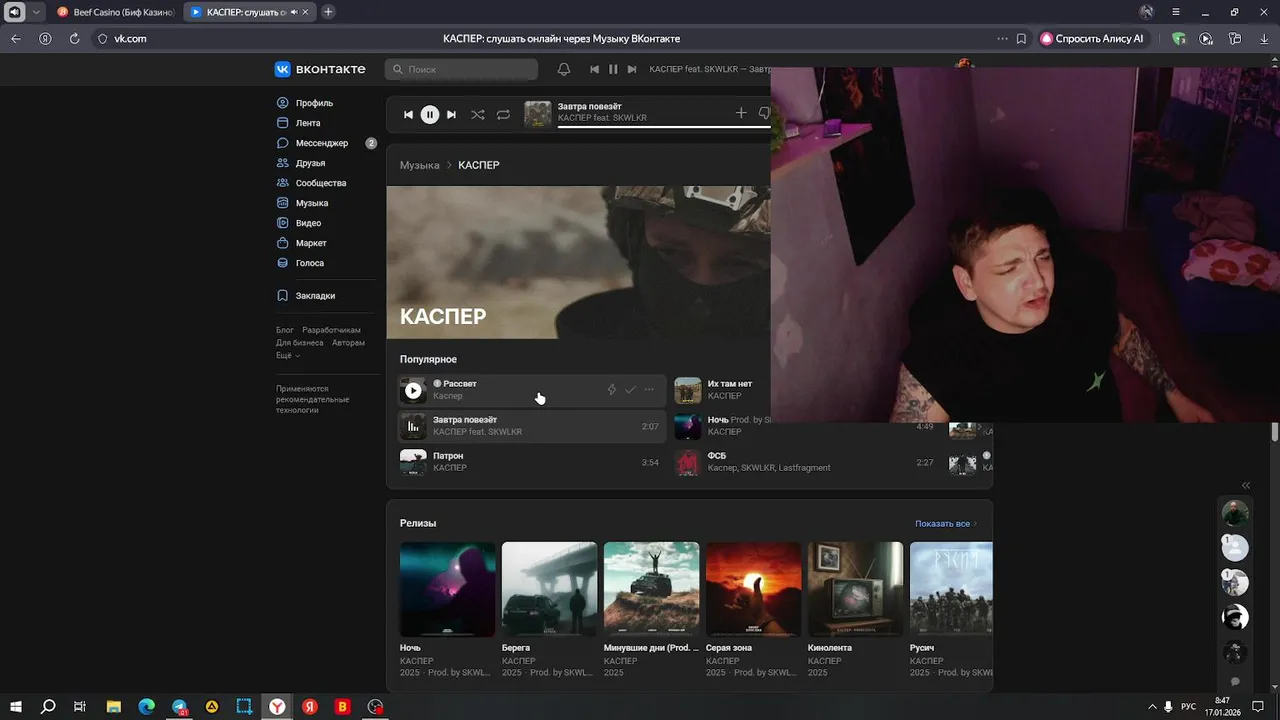
Task: Mute audio on the КАСПЕР tab
Action: pos(294,12)
